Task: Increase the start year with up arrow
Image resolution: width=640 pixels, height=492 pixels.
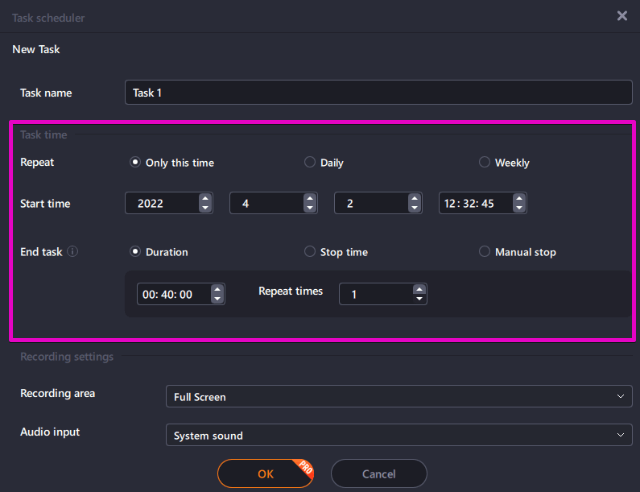Action: (205, 199)
